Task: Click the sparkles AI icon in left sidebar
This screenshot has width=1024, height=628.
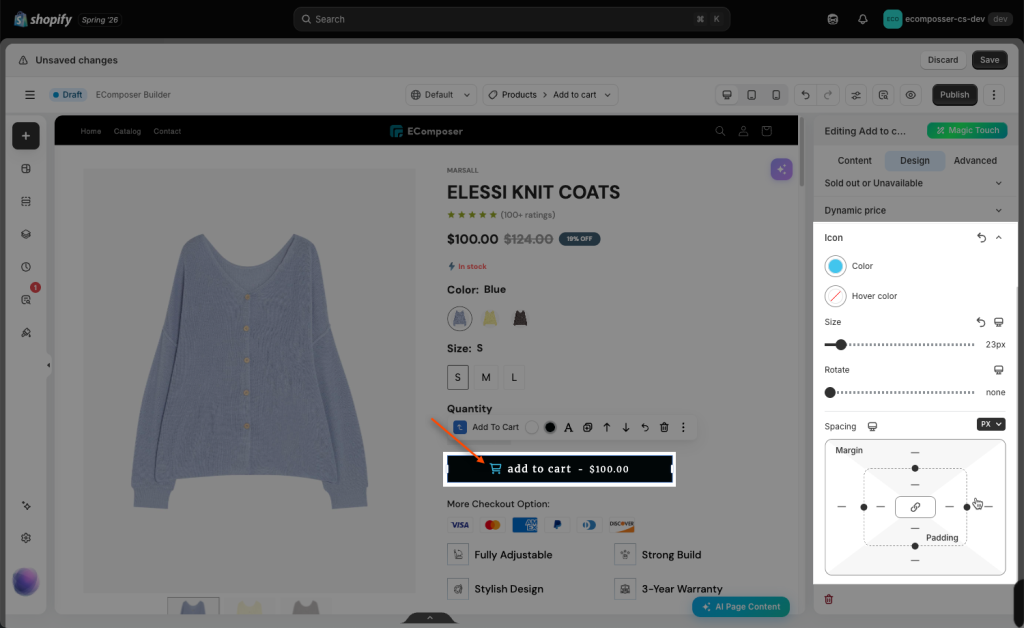Action: 26,506
